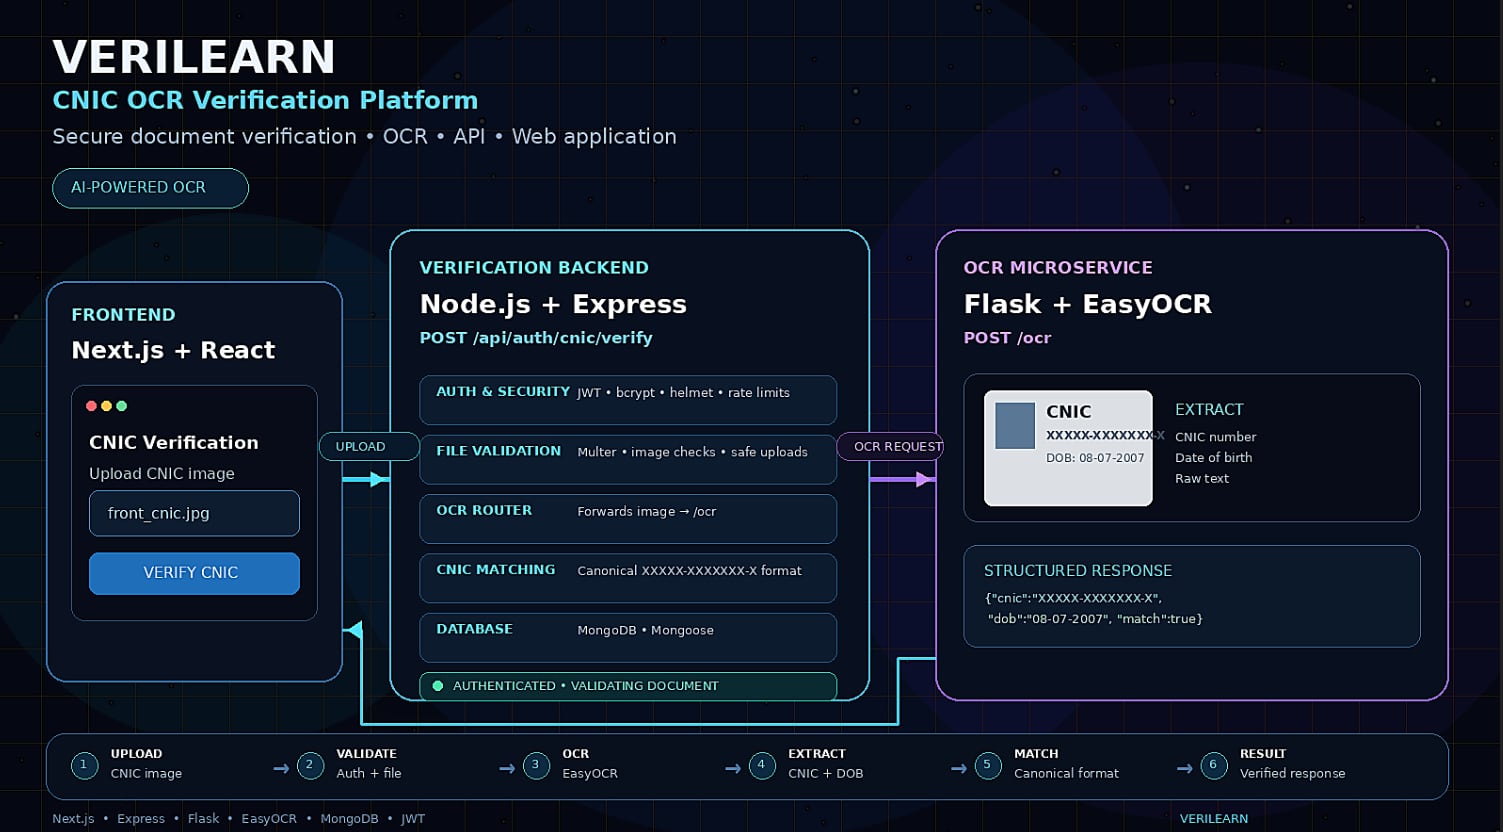Click the green window dot
1503x832 pixels.
tap(122, 406)
